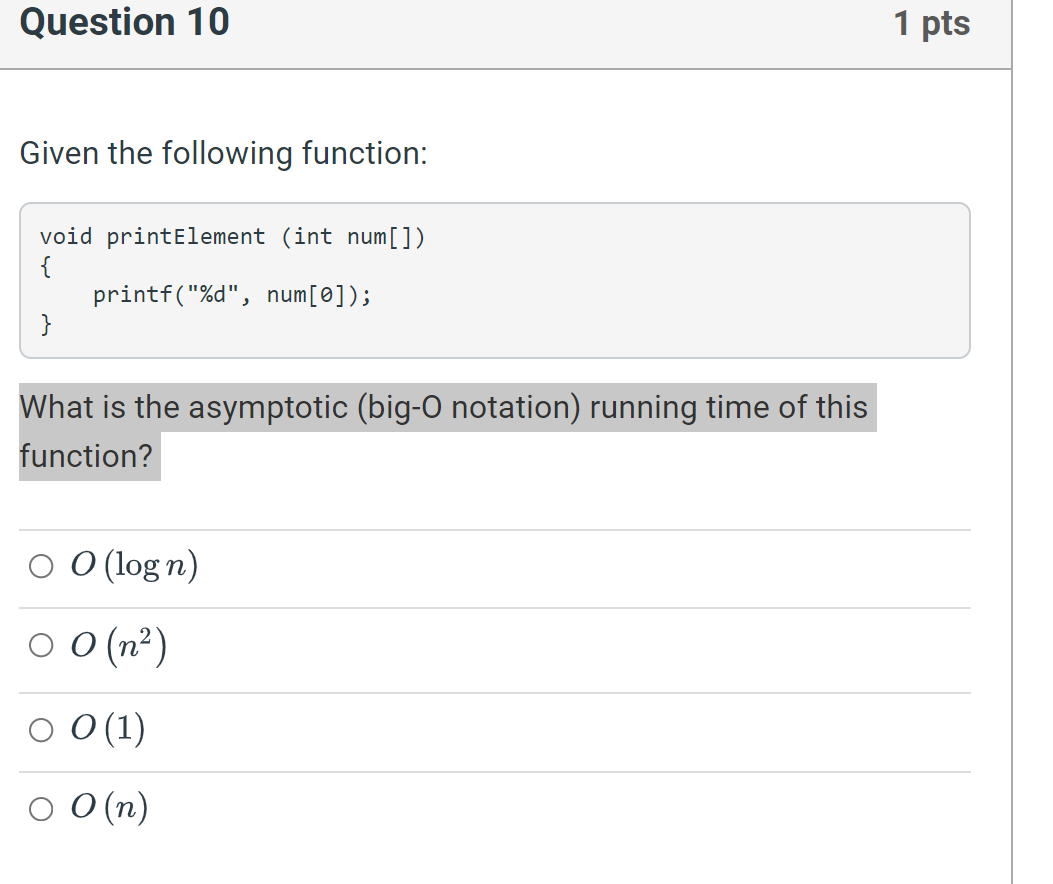Click the closing curly brace in code

tap(45, 323)
